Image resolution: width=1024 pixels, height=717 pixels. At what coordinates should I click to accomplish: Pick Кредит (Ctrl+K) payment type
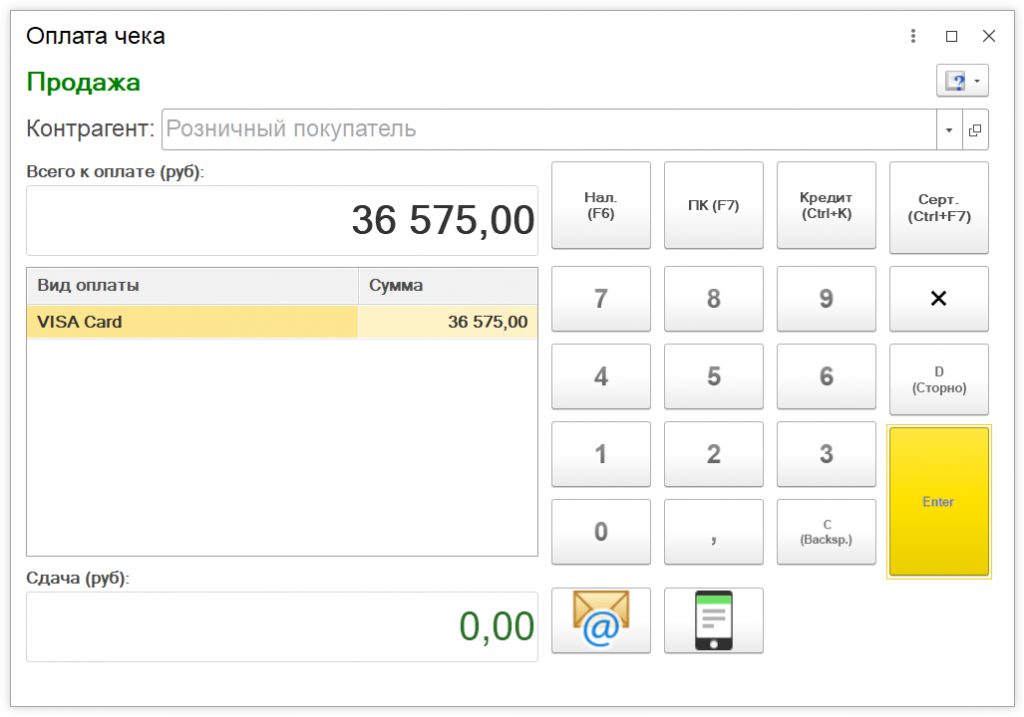[x=826, y=205]
